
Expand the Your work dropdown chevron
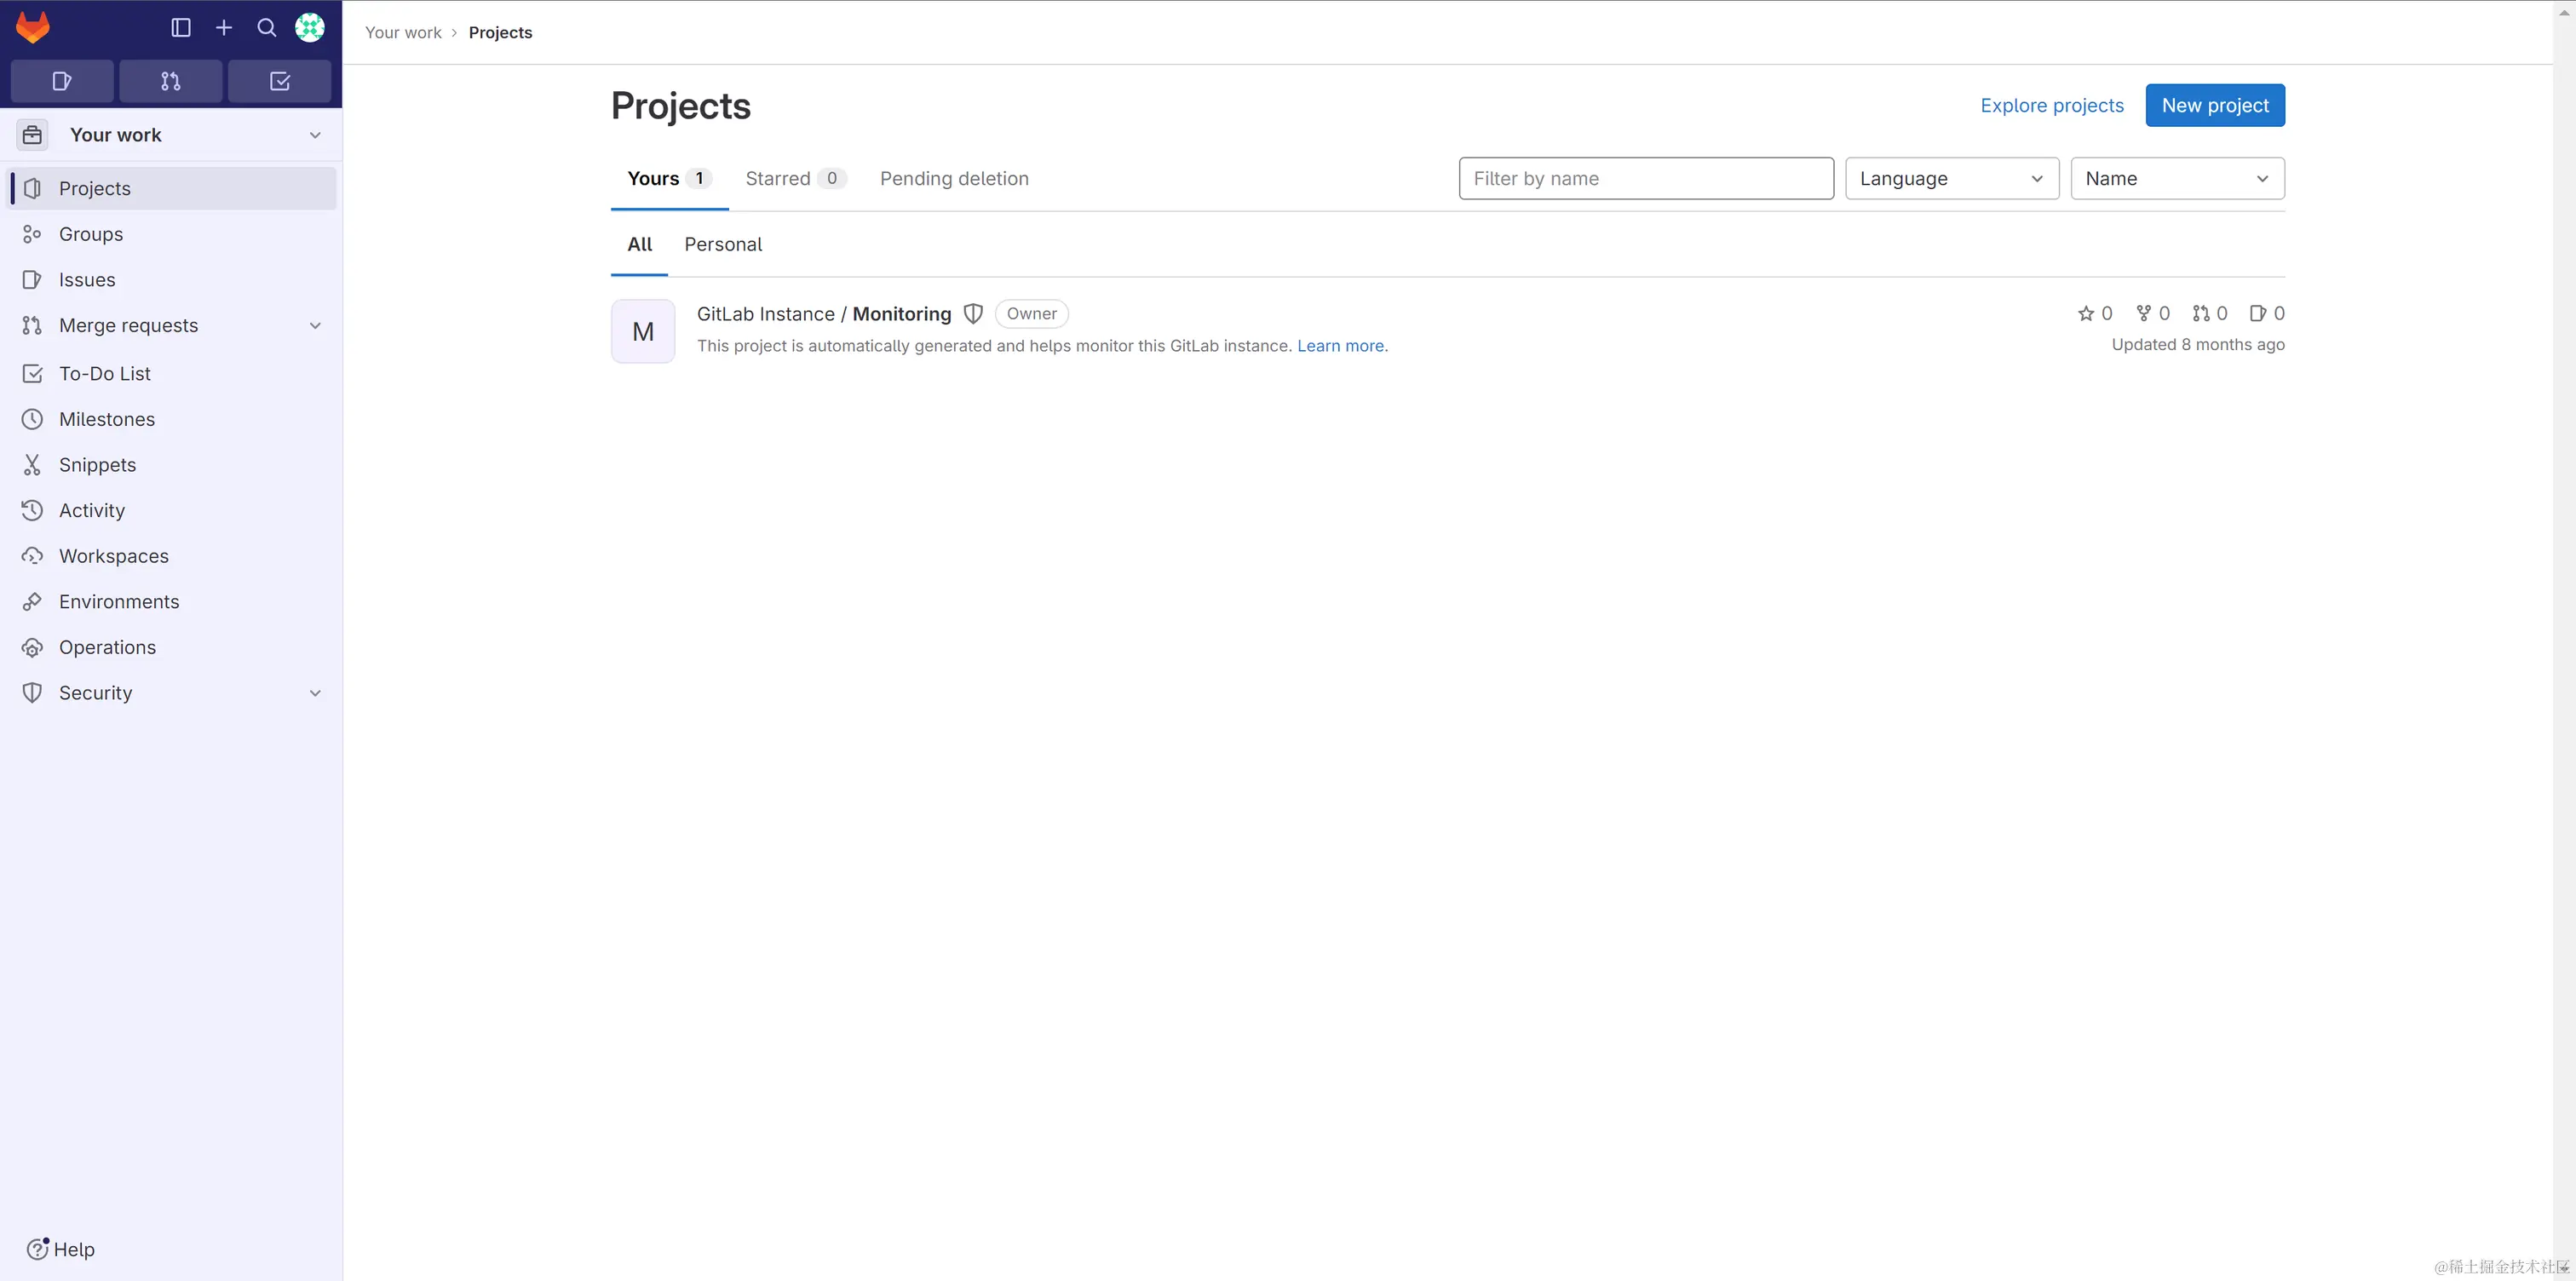(315, 135)
